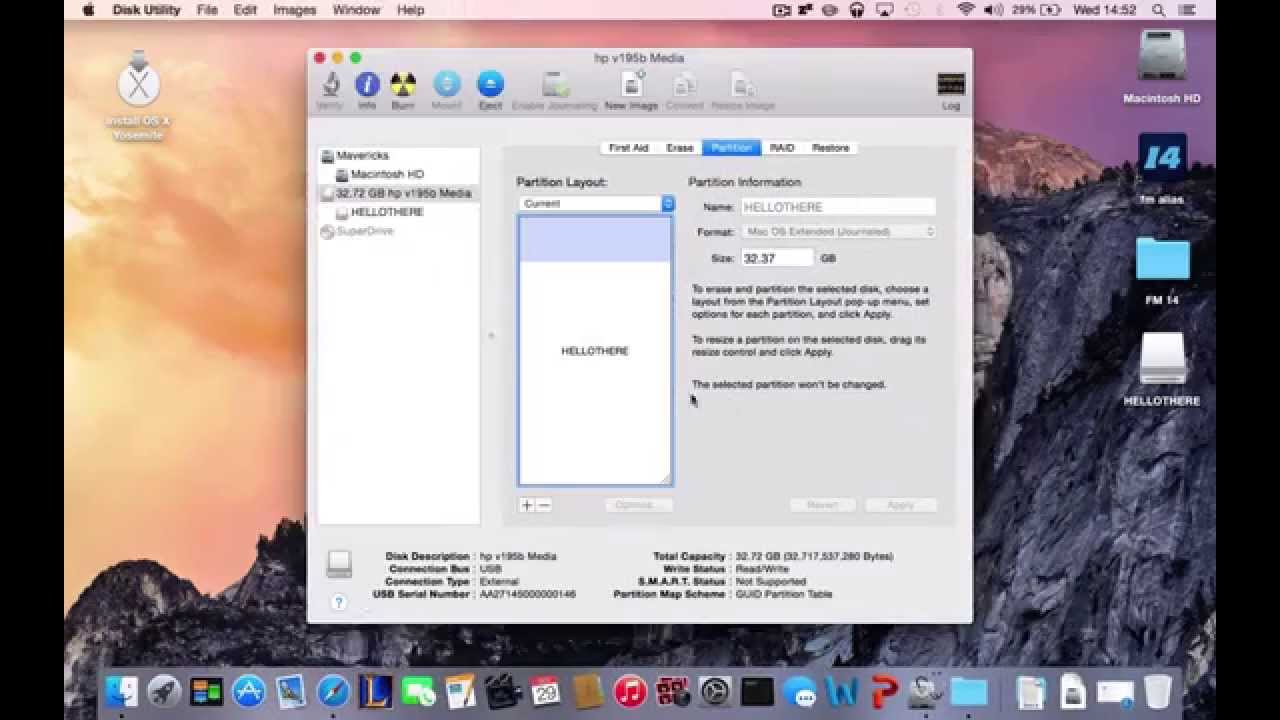Open the Partition Layout dropdown

coord(597,203)
